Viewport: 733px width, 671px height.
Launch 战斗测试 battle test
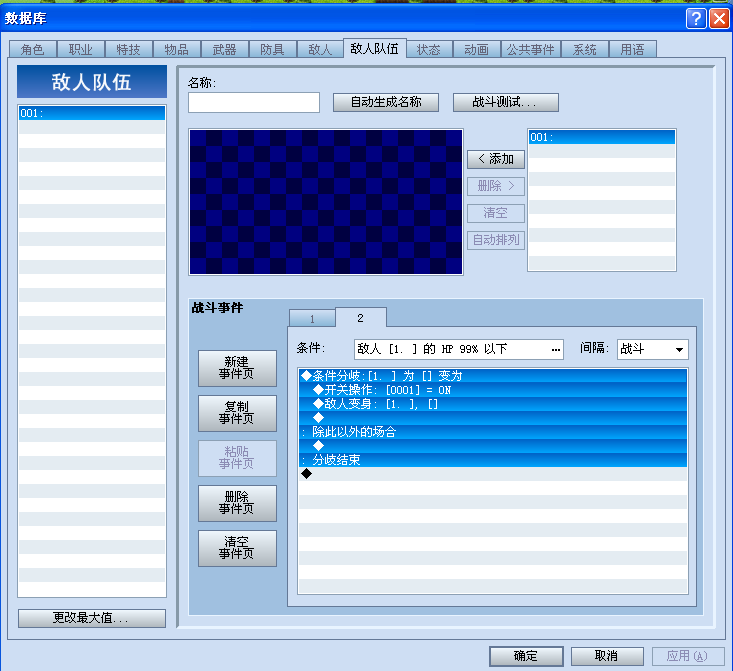click(x=505, y=102)
